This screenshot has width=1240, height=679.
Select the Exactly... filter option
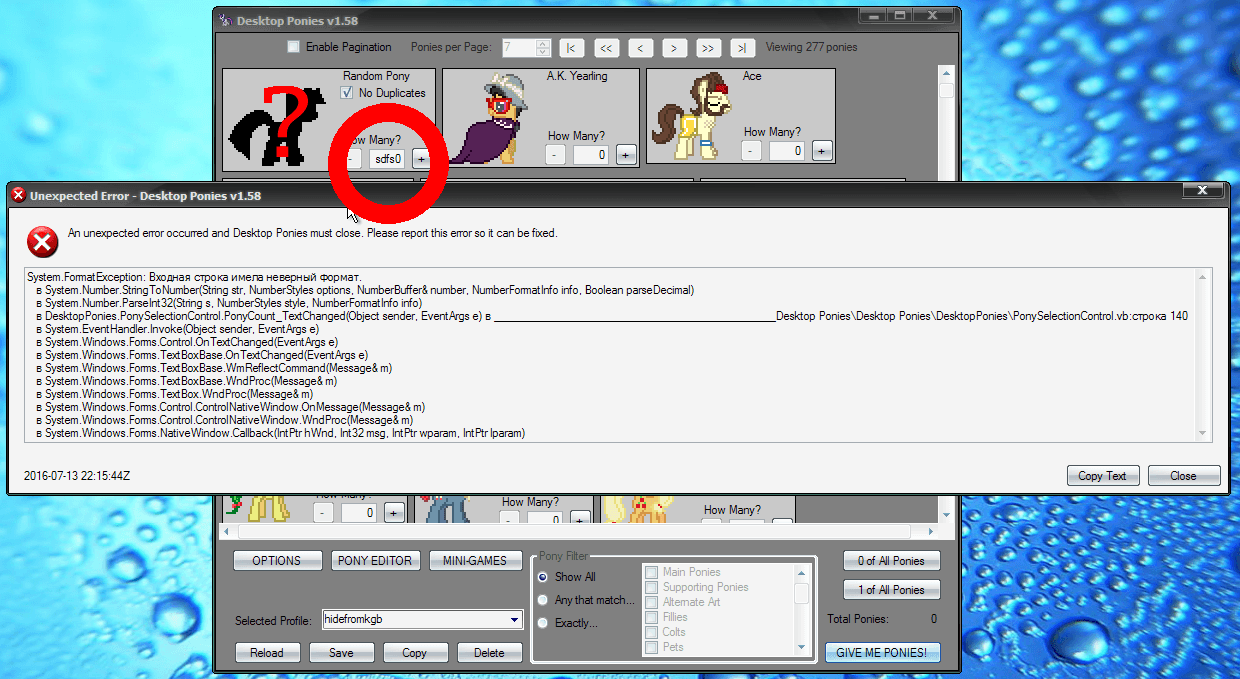point(543,623)
